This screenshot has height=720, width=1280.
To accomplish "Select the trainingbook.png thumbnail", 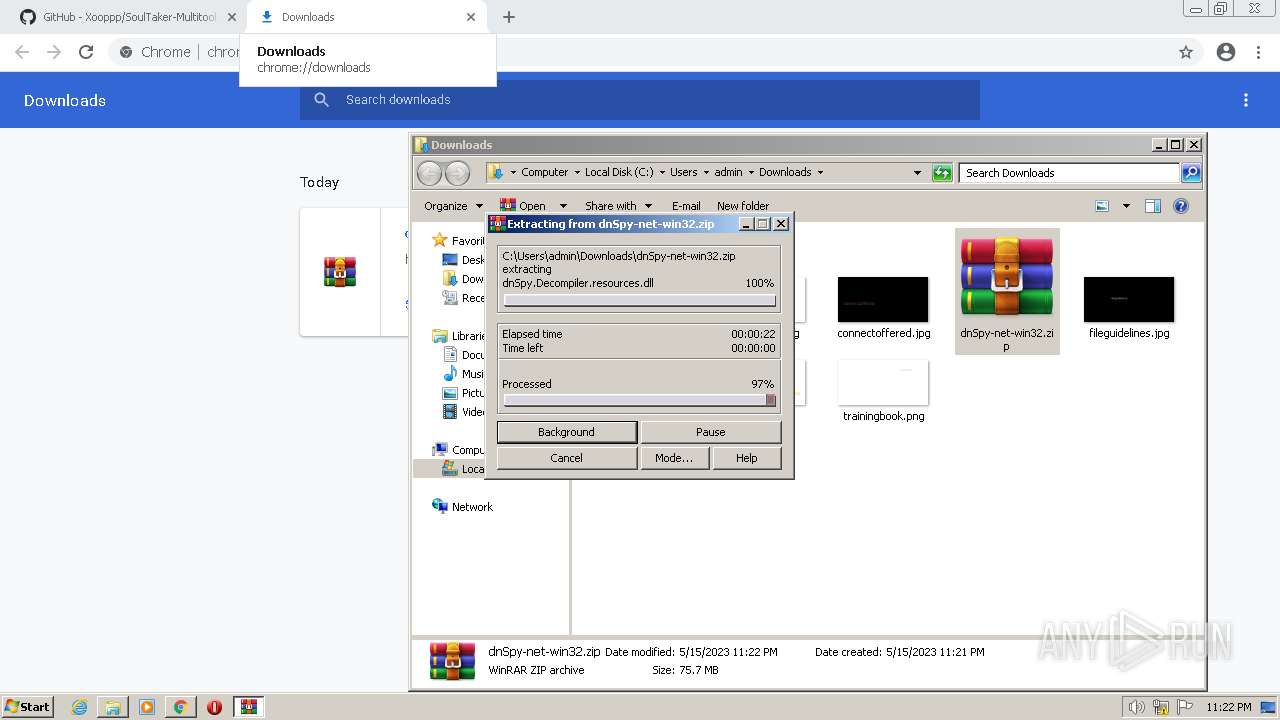I will pyautogui.click(x=883, y=382).
